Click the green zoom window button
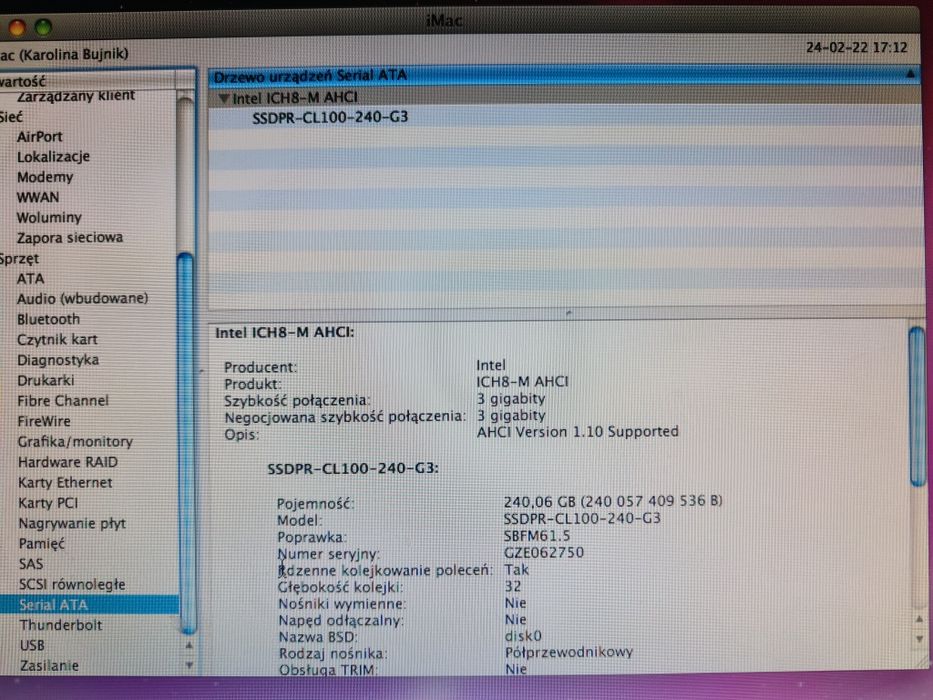 click(43, 27)
